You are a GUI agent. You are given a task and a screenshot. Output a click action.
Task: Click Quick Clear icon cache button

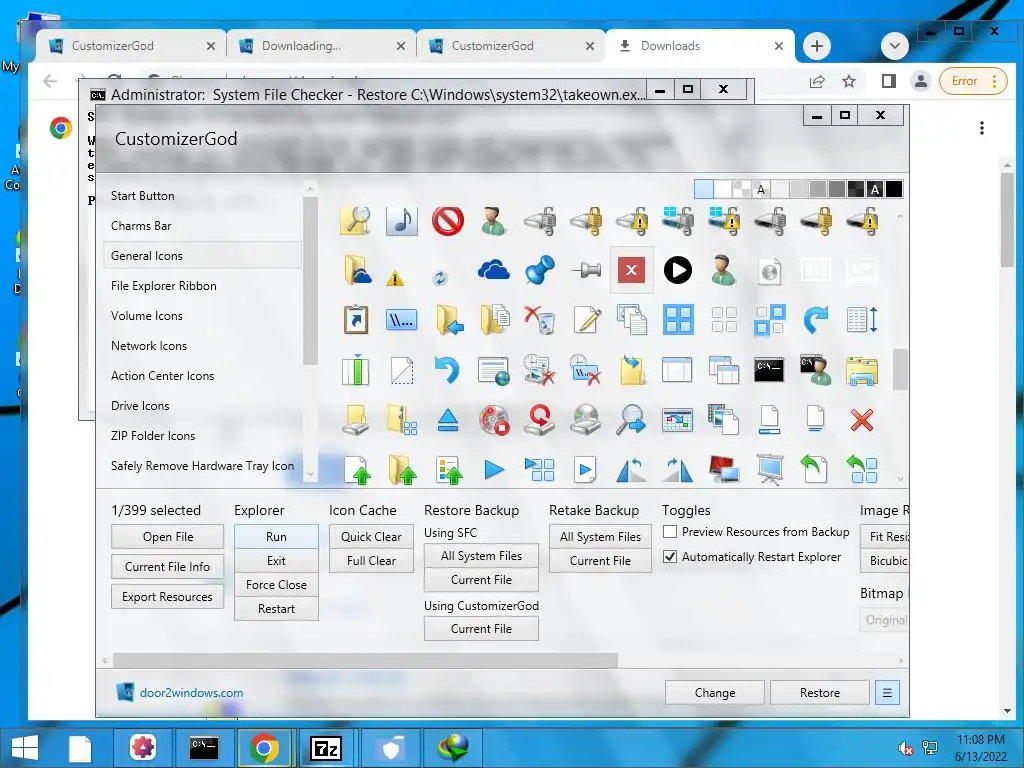click(x=371, y=536)
